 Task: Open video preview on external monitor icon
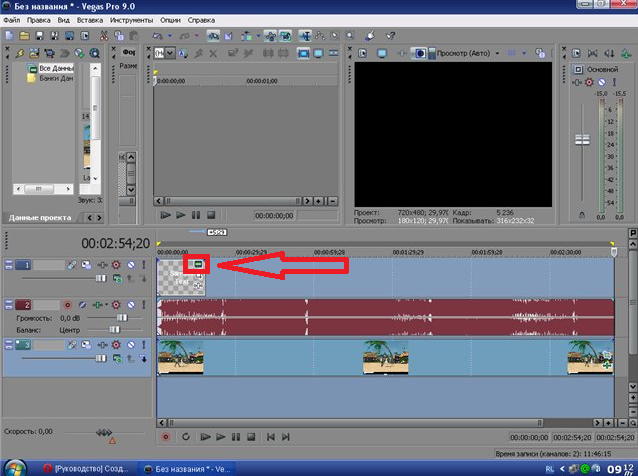tap(382, 53)
